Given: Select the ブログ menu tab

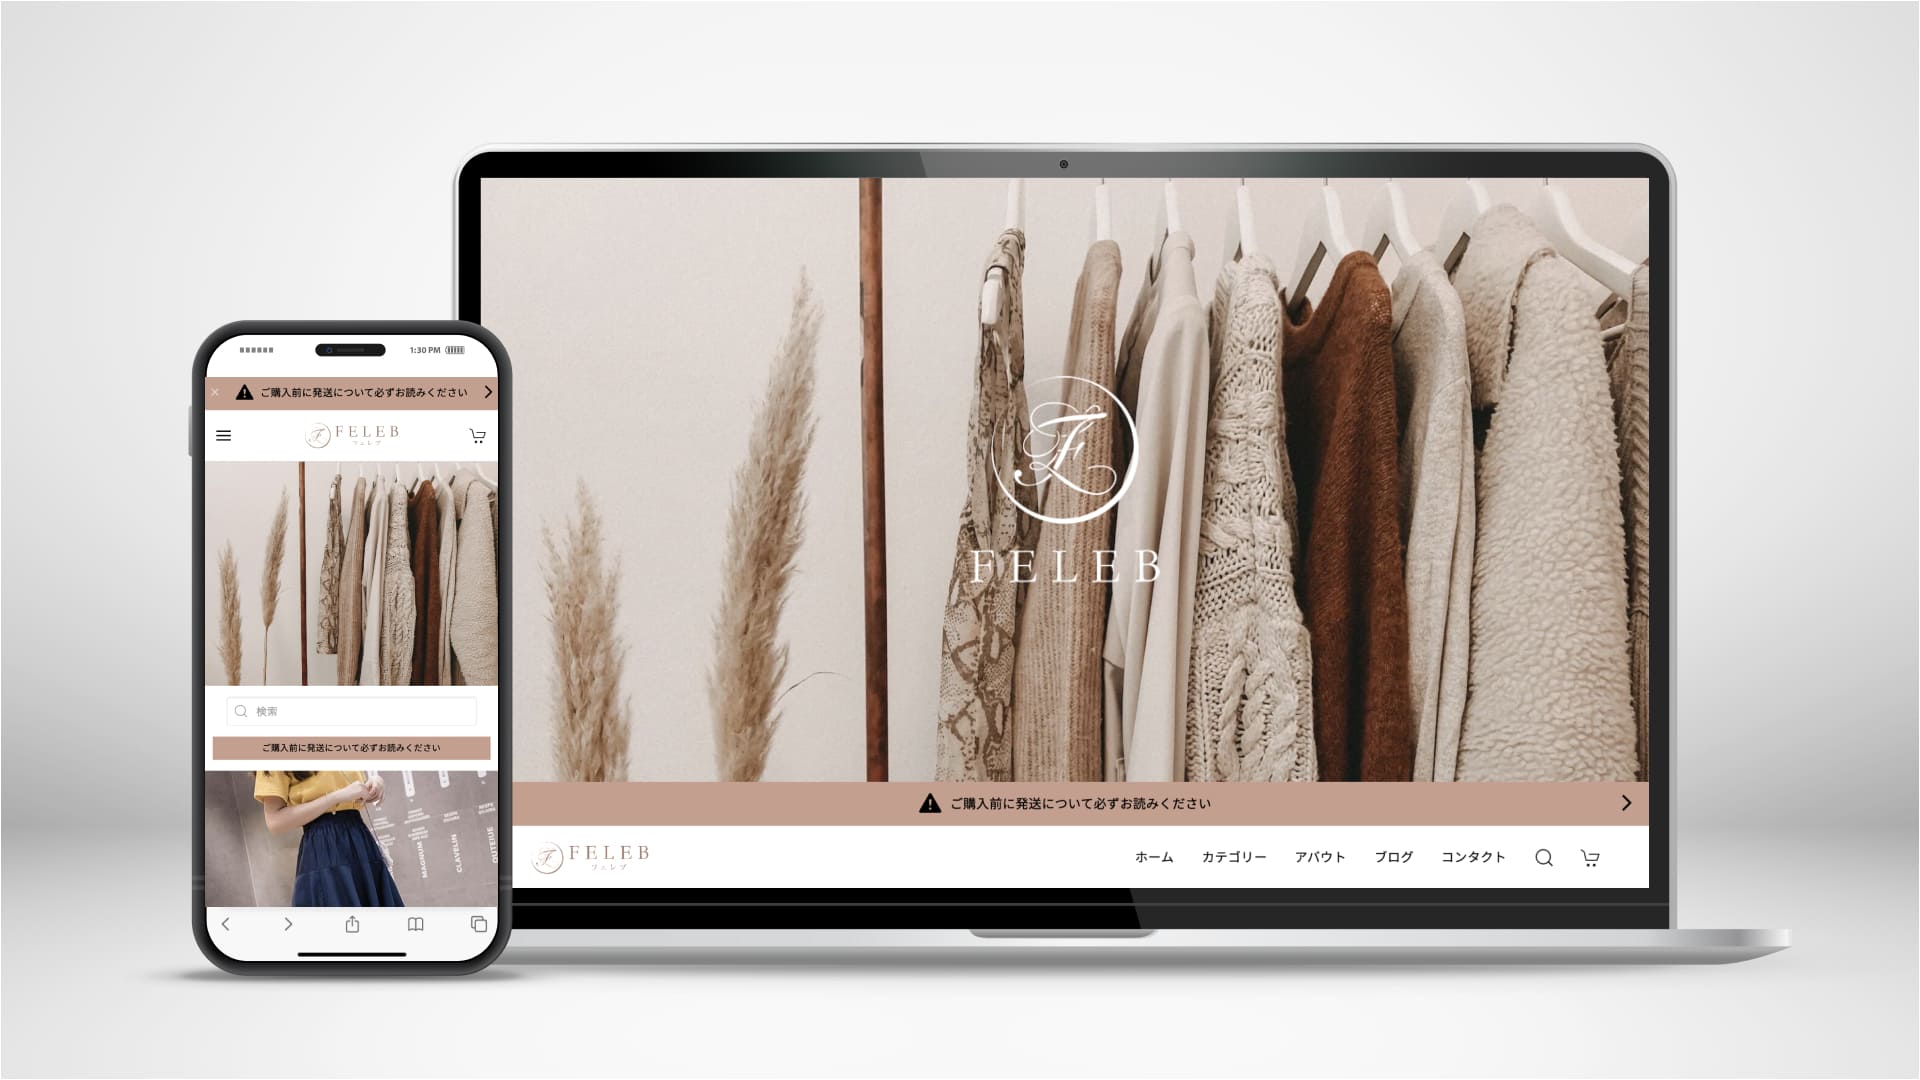Looking at the screenshot, I should click(1391, 857).
